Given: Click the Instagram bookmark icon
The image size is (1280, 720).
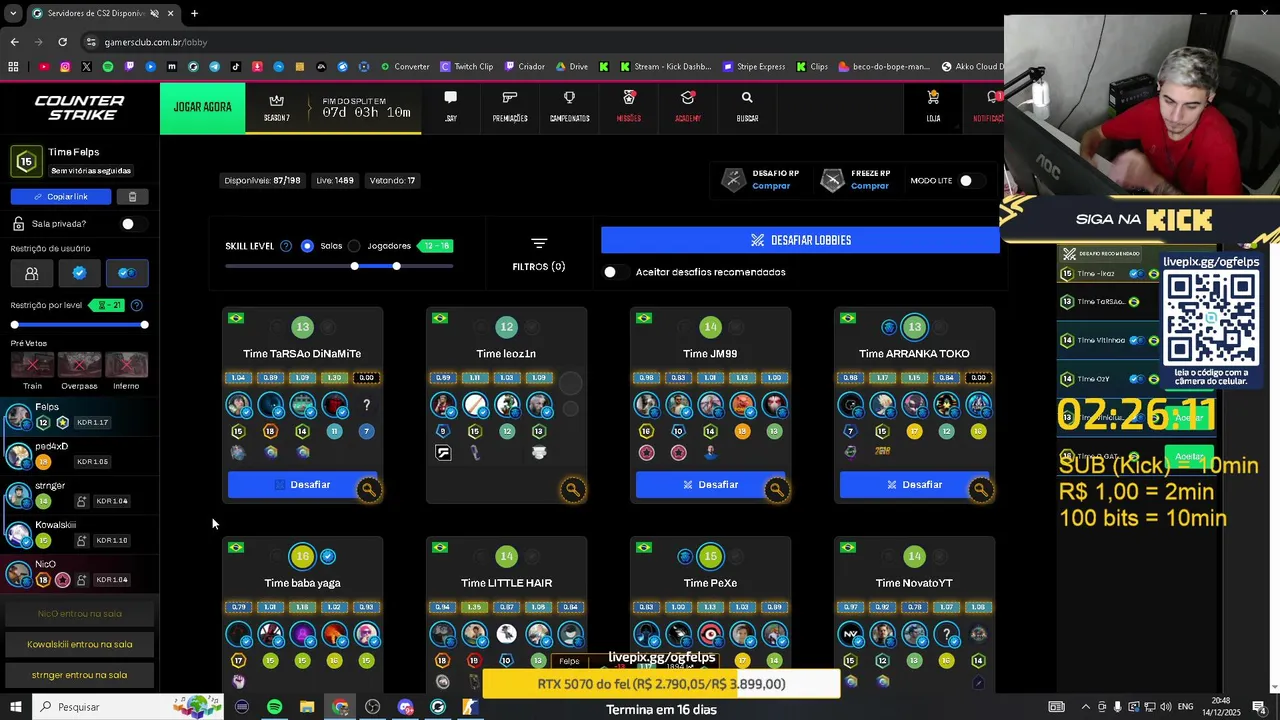Looking at the screenshot, I should click(65, 67).
